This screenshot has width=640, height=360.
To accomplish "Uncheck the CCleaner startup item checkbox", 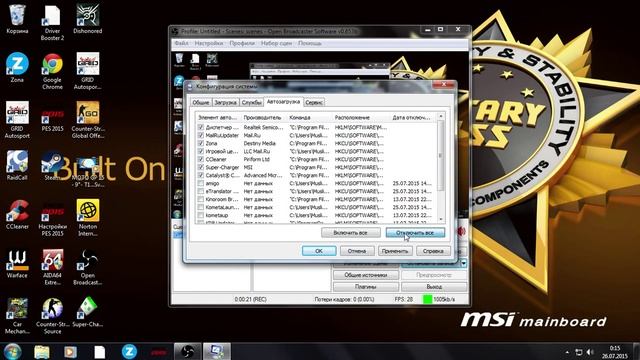I will [x=200, y=159].
